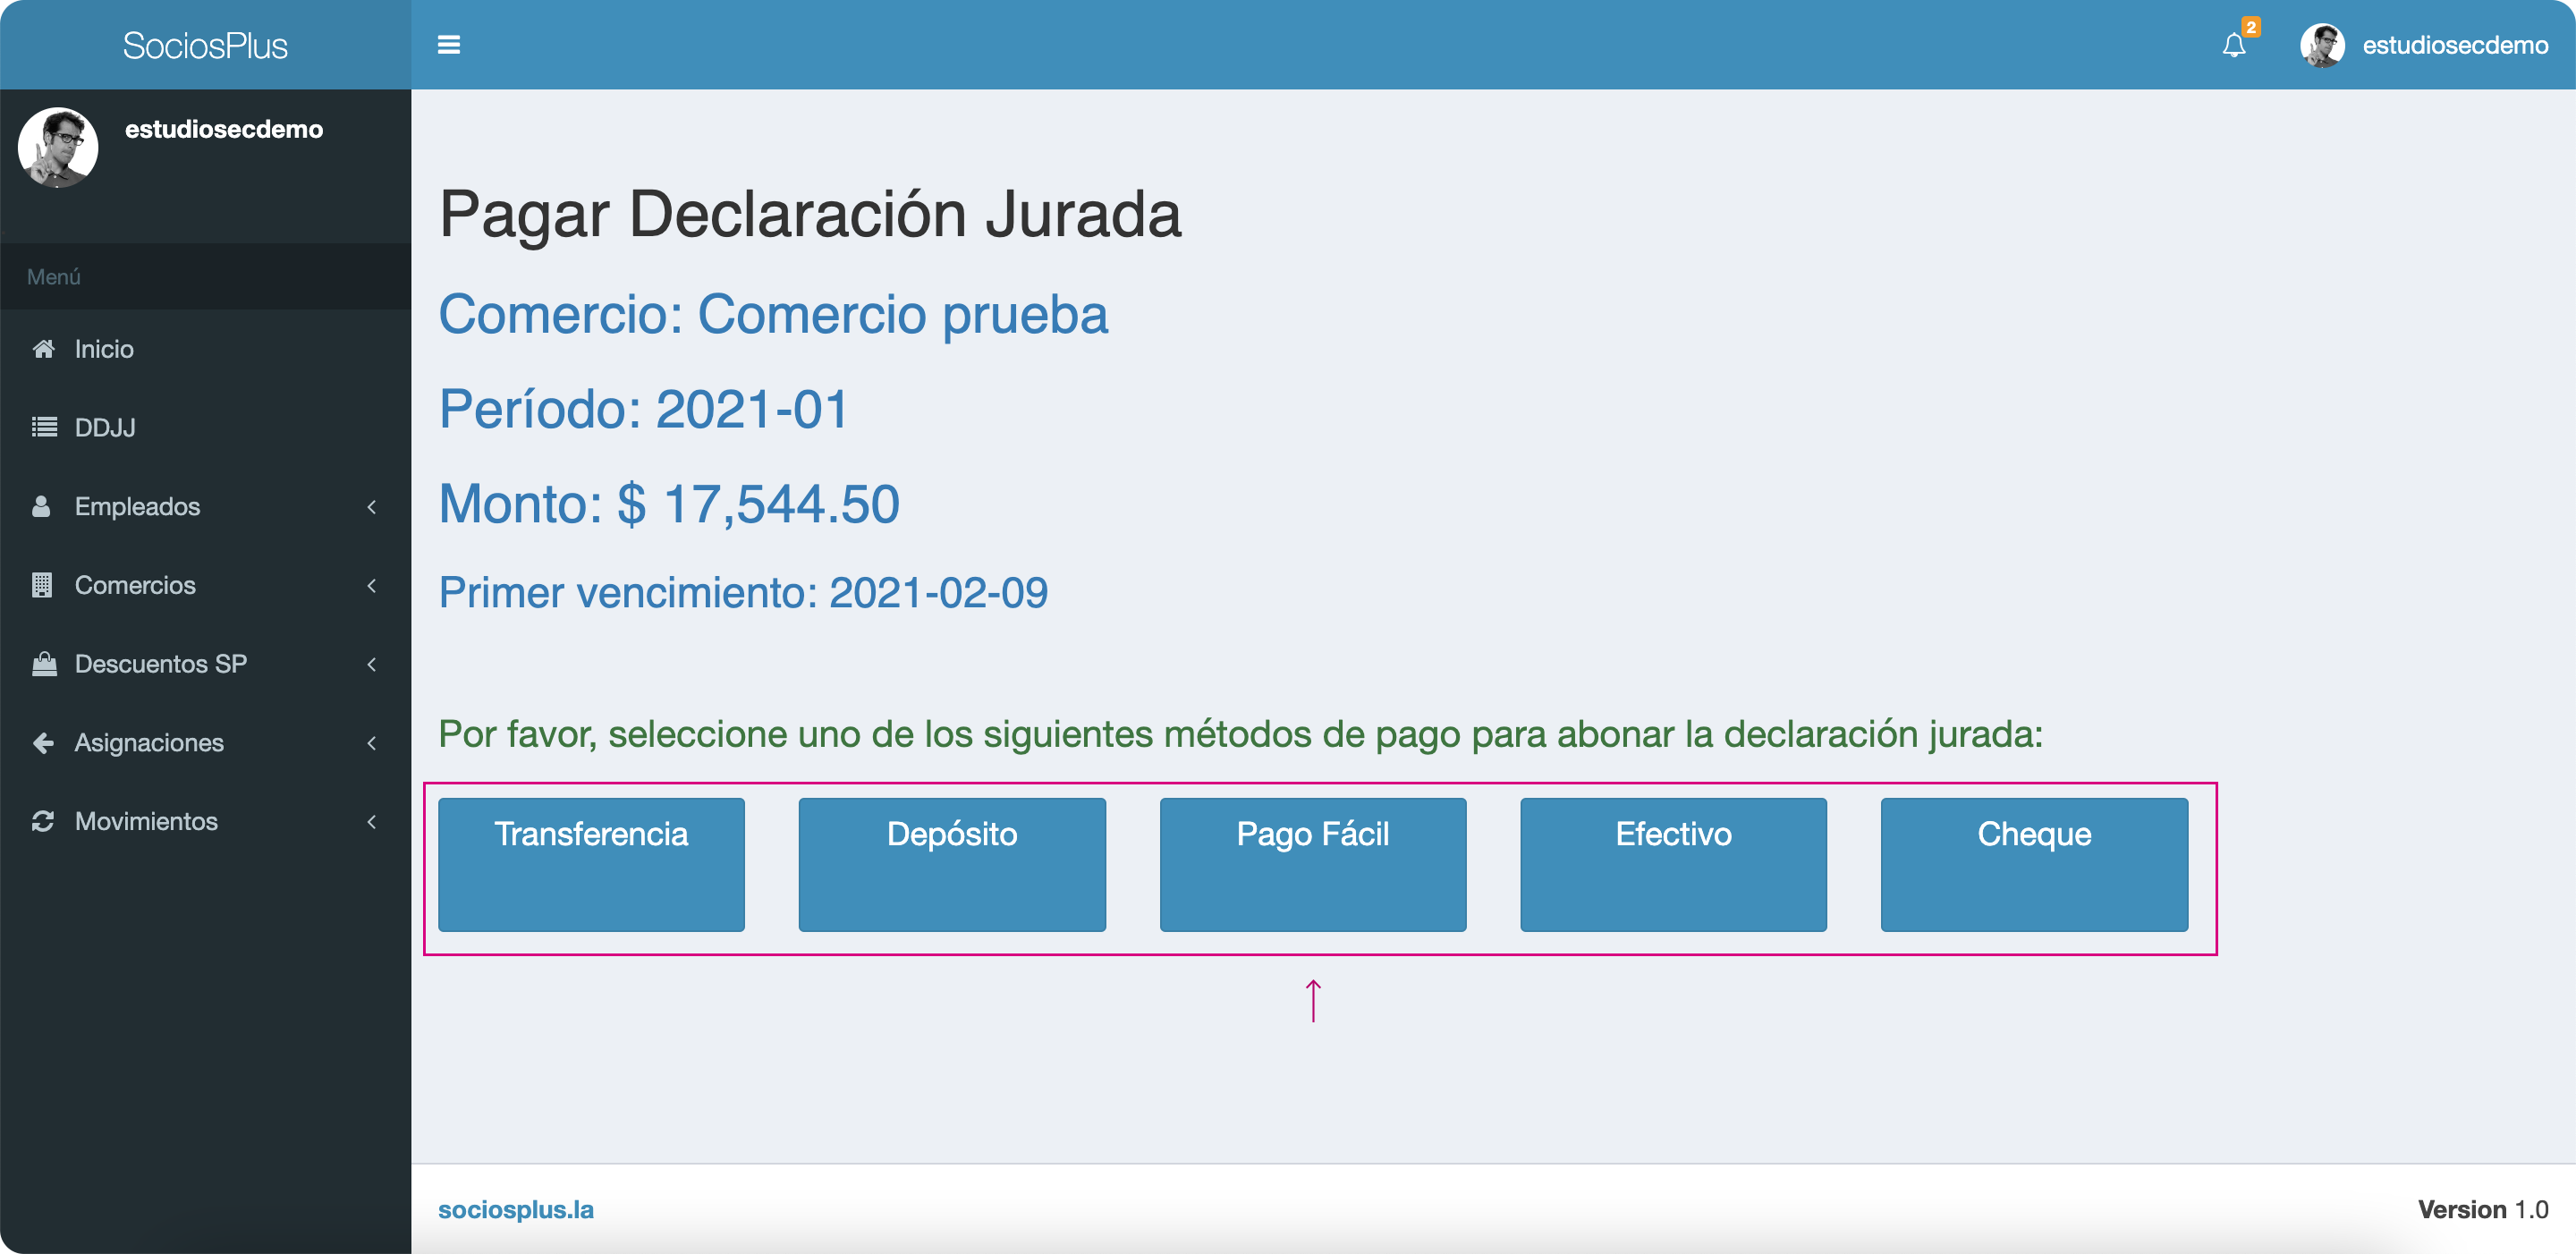Toggle the hamburger sidebar menu icon
This screenshot has height=1254, width=2576.
(449, 45)
